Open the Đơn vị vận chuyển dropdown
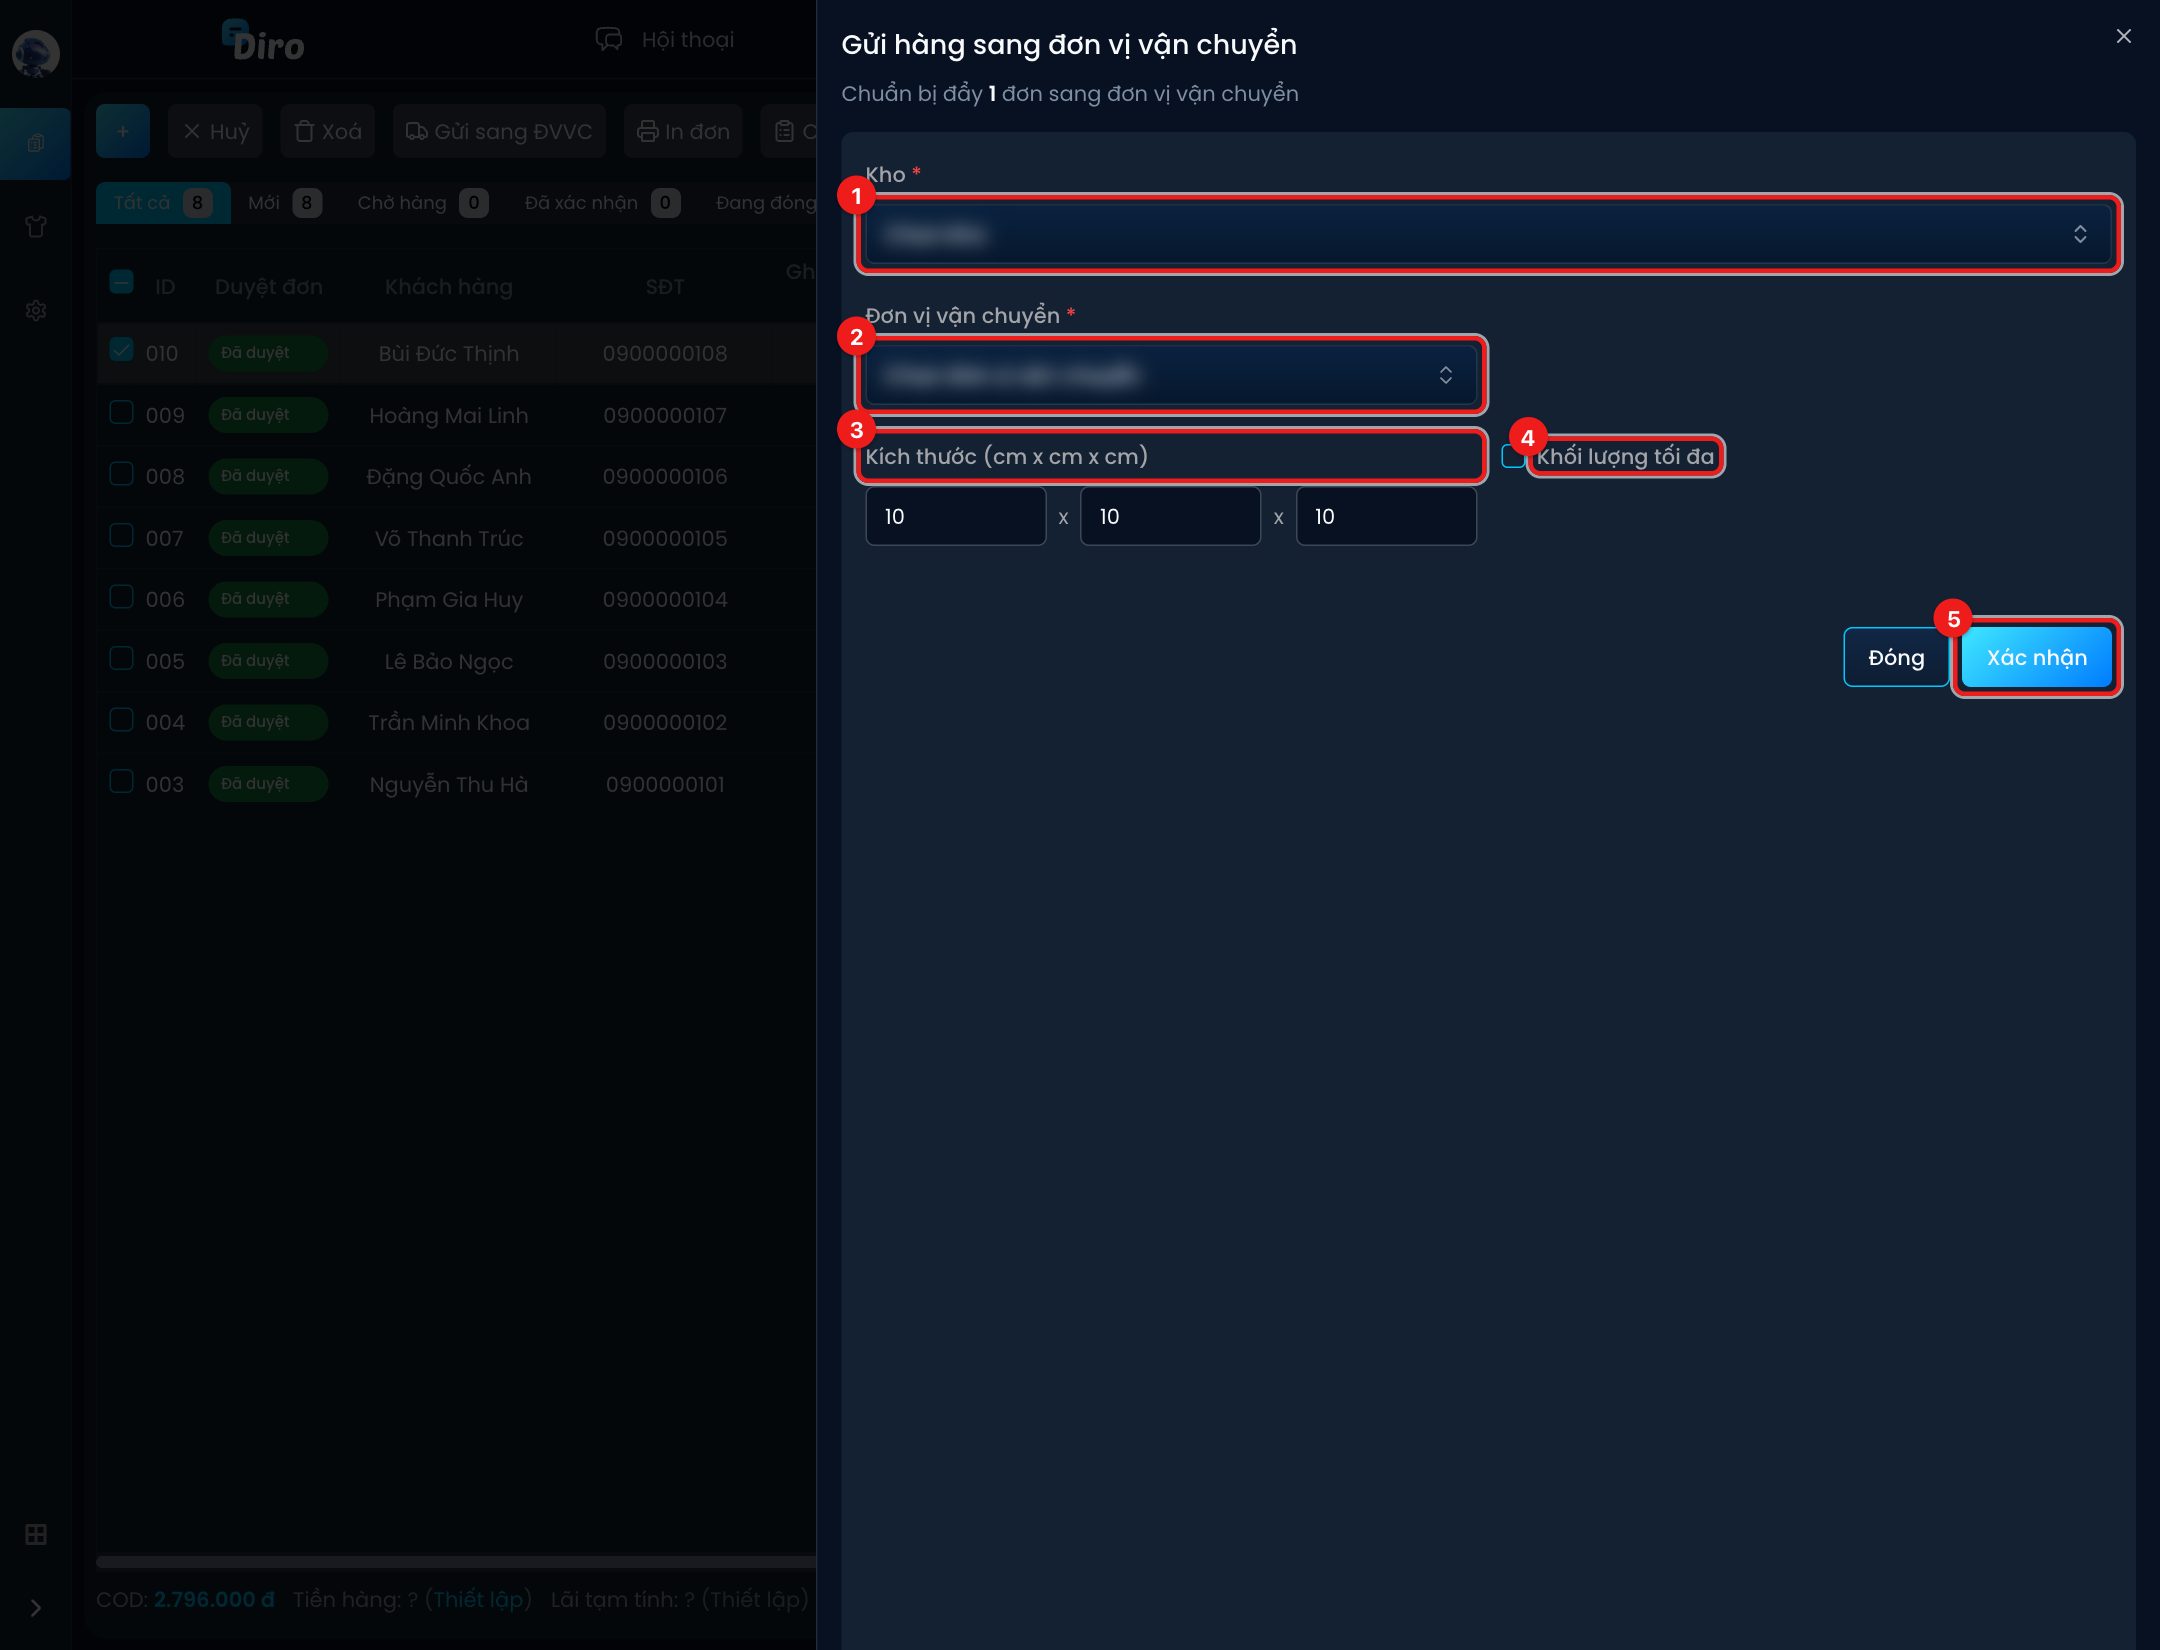This screenshot has width=2160, height=1650. (1171, 375)
